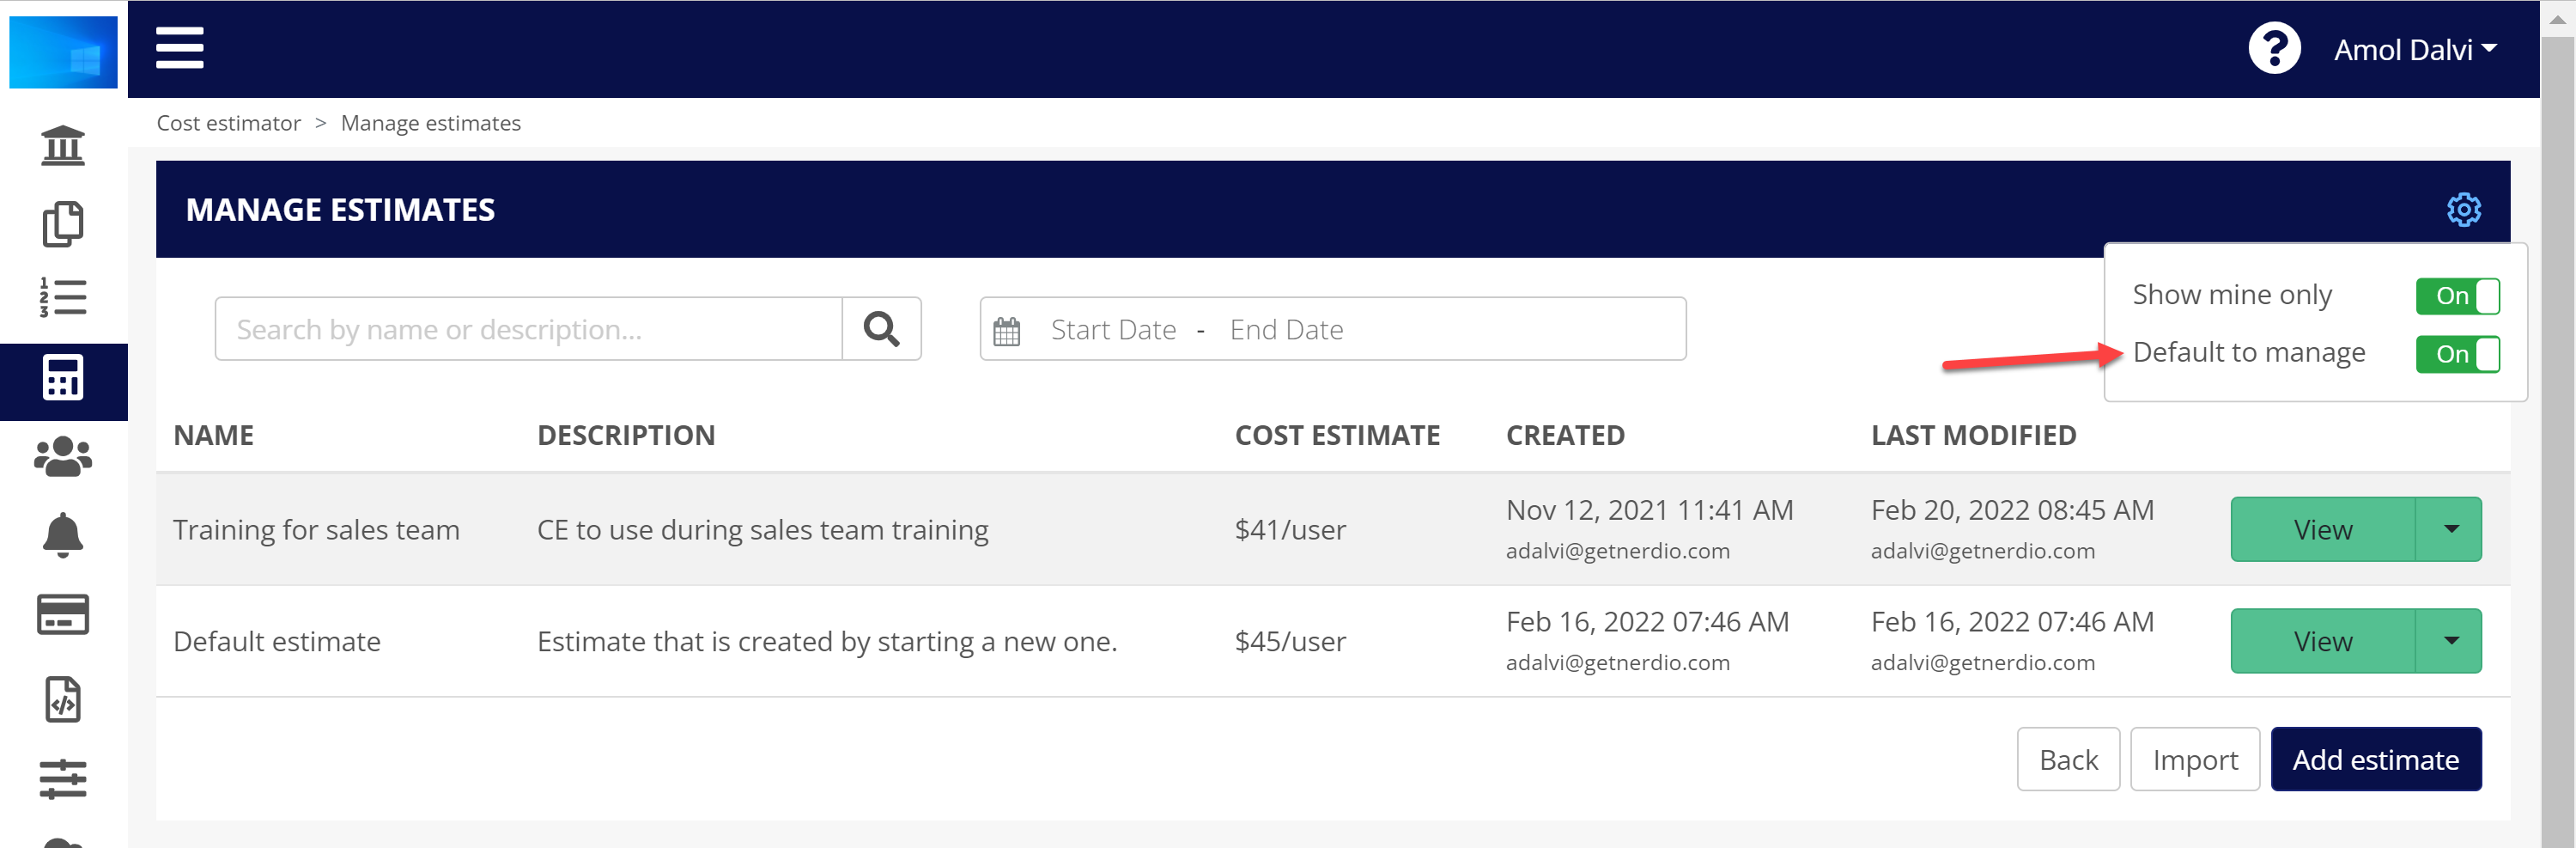Image resolution: width=2576 pixels, height=848 pixels.
Task: Go to Cost estimator breadcrumb
Action: pos(228,123)
